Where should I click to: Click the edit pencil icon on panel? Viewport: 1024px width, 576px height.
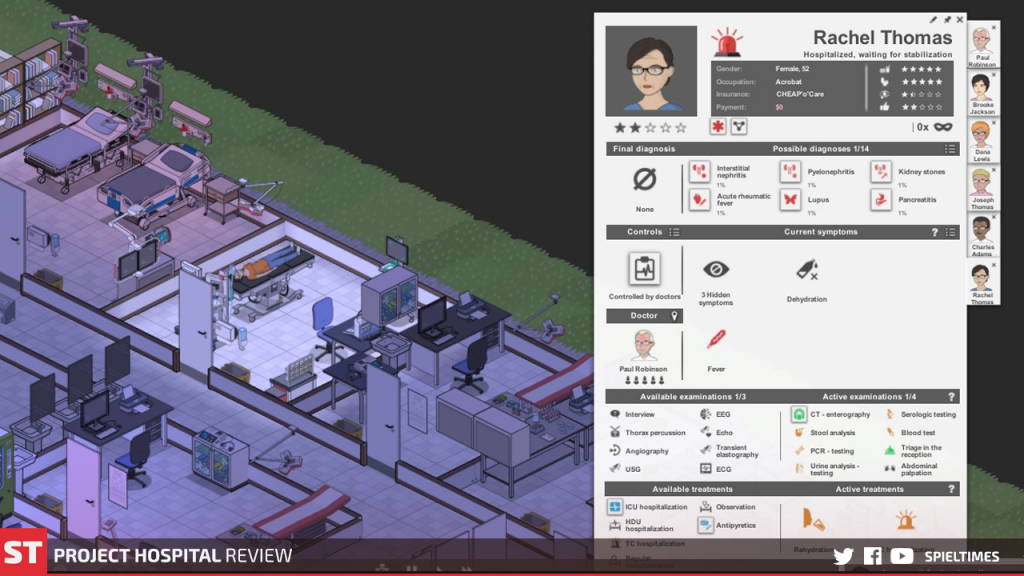pos(933,20)
